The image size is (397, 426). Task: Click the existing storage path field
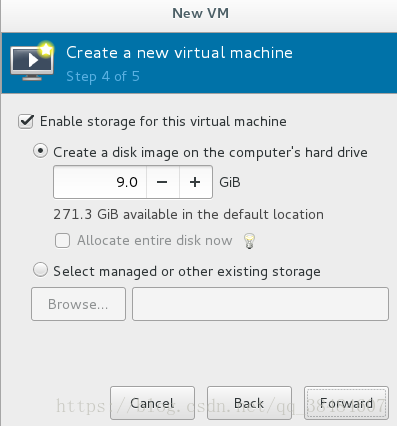[x=260, y=304]
